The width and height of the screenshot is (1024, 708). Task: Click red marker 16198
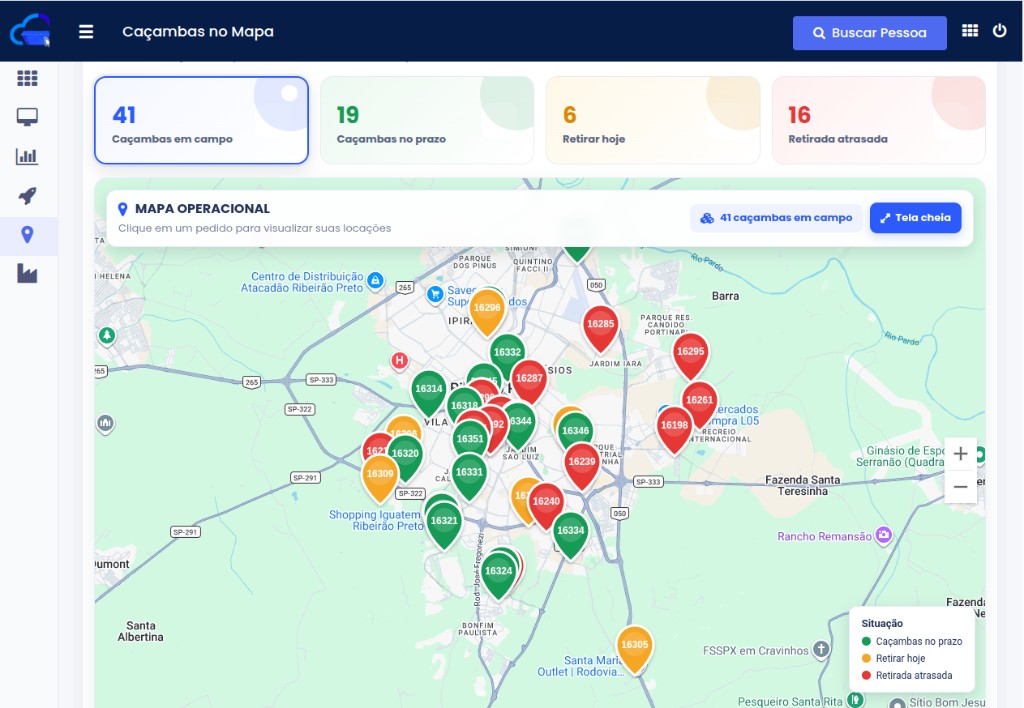pos(674,426)
